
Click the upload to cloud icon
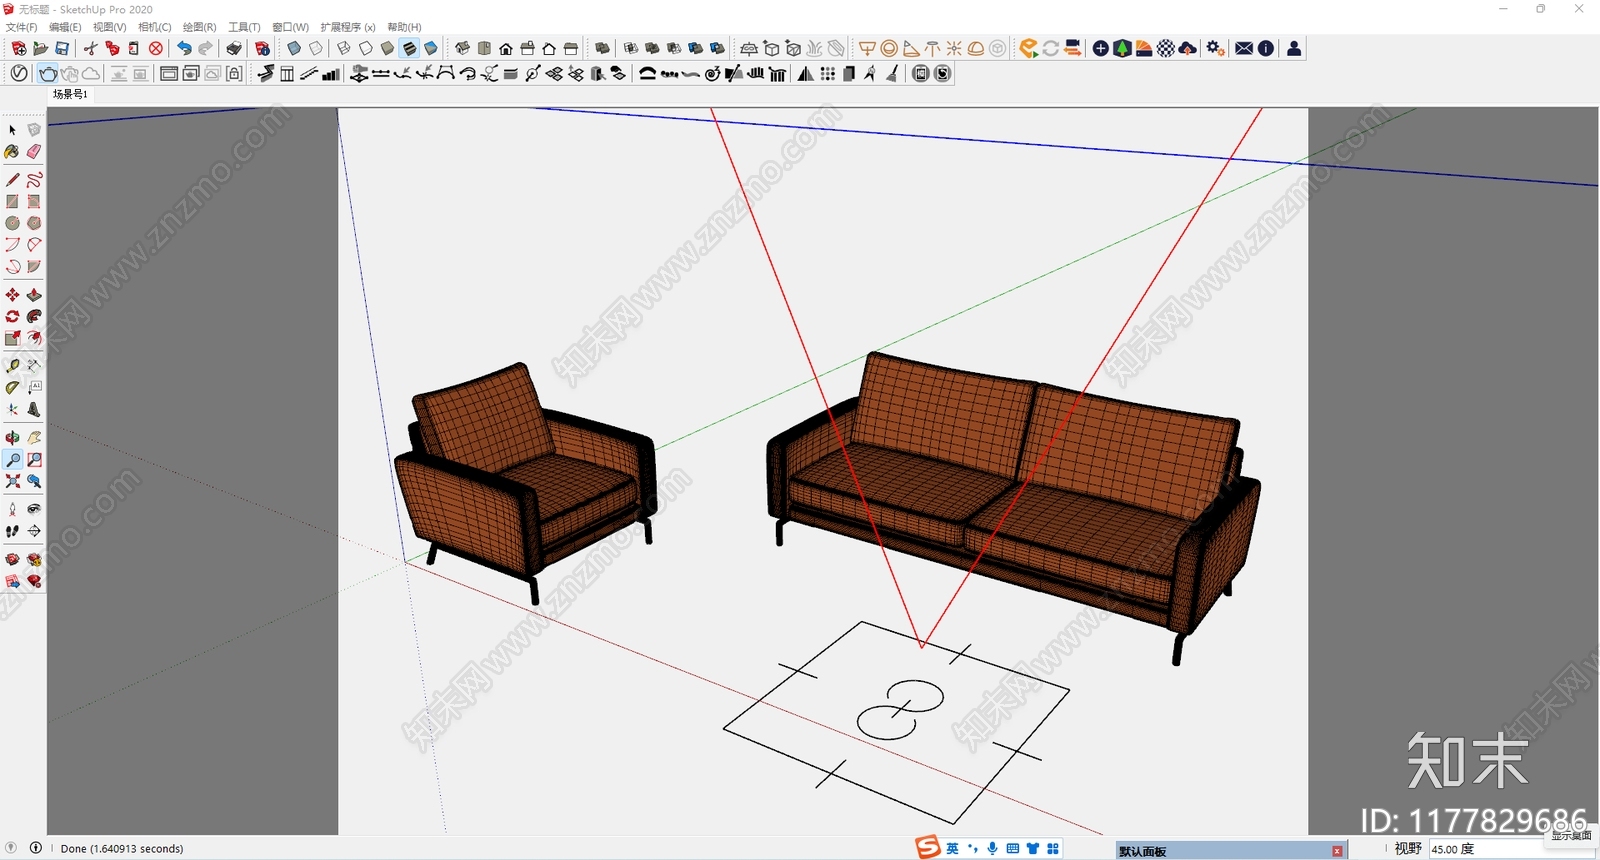click(x=1188, y=48)
